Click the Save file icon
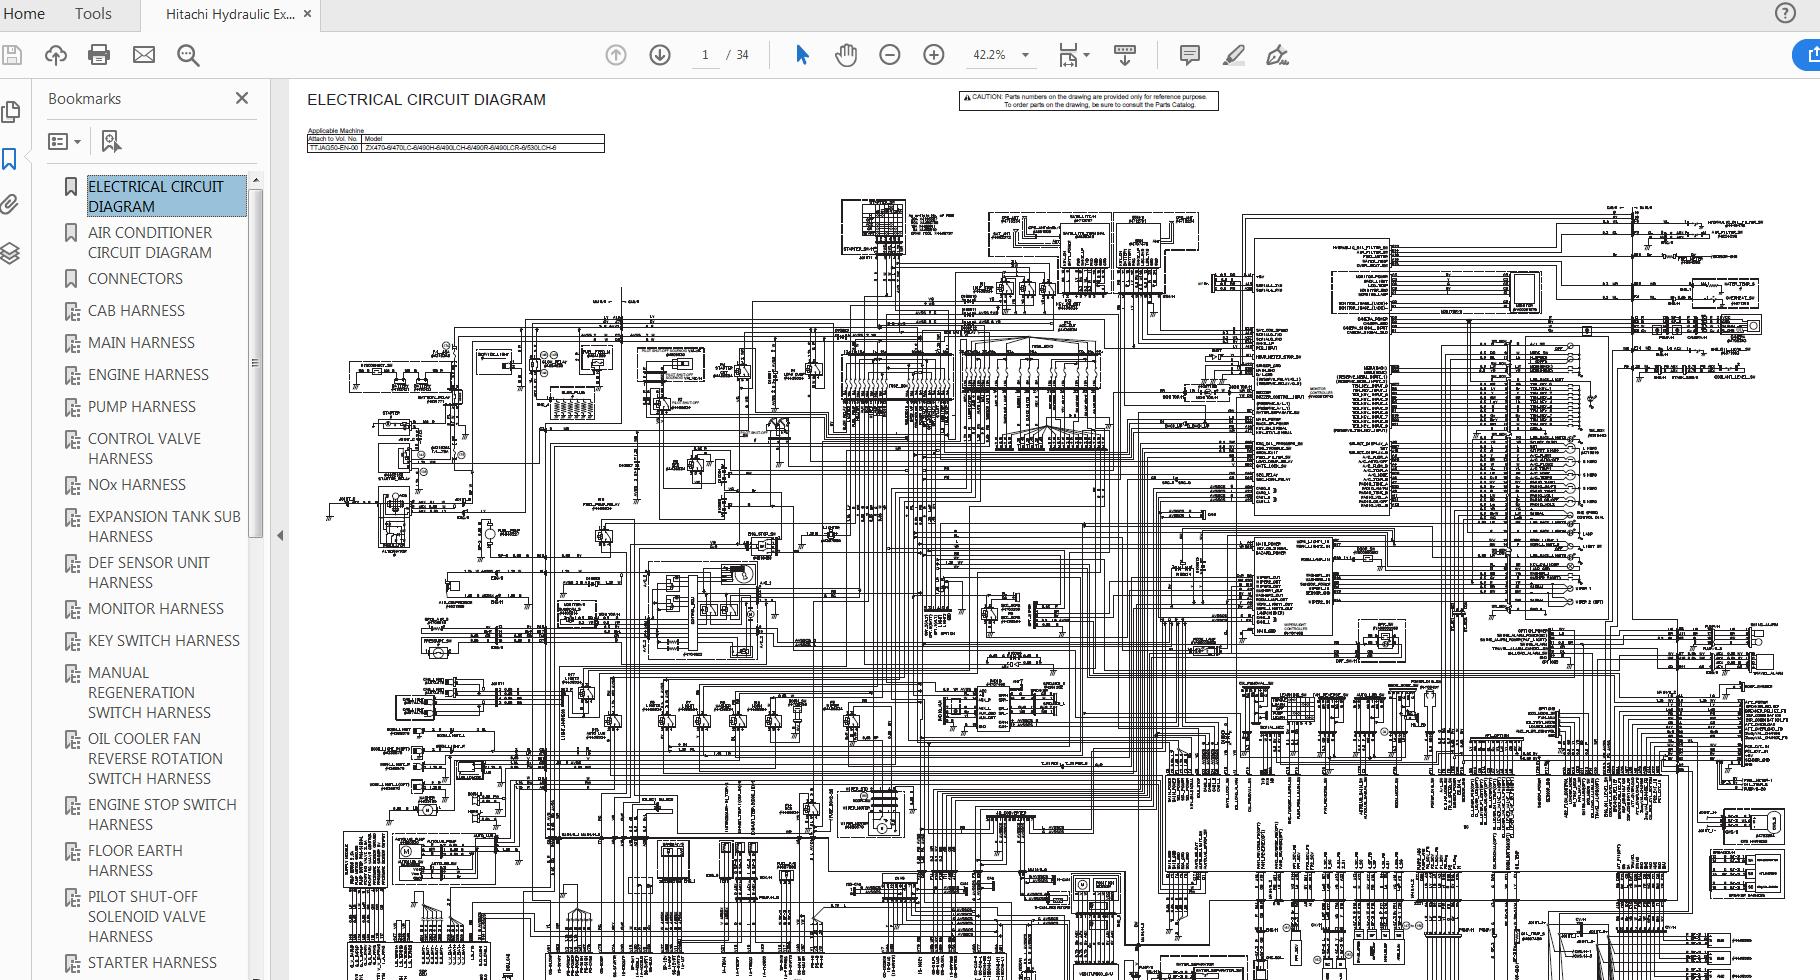 coord(11,56)
